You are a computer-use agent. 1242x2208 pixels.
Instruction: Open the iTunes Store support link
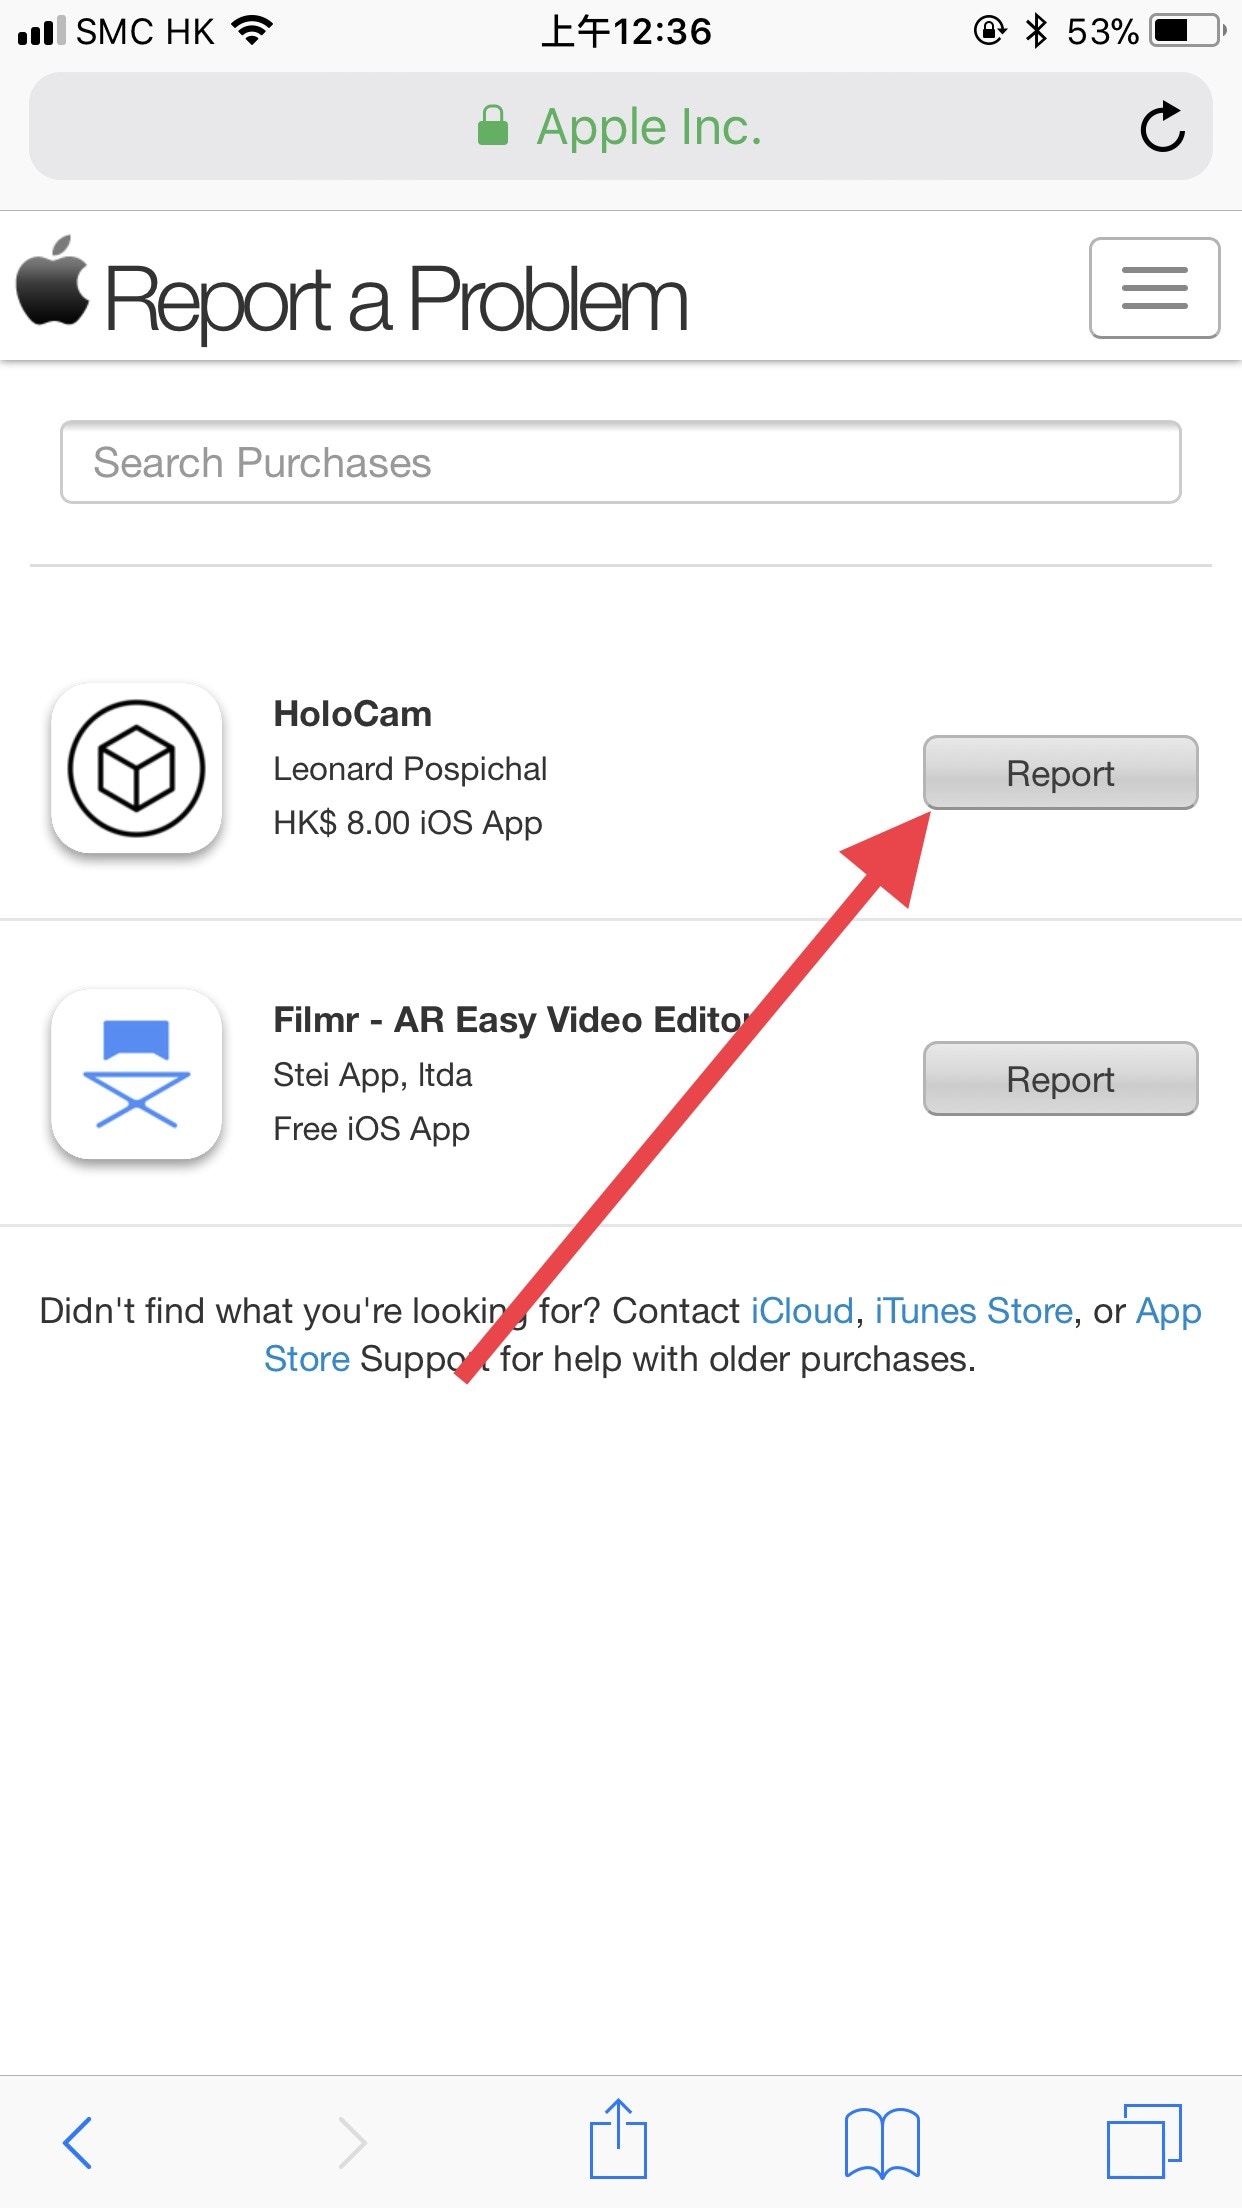974,1311
